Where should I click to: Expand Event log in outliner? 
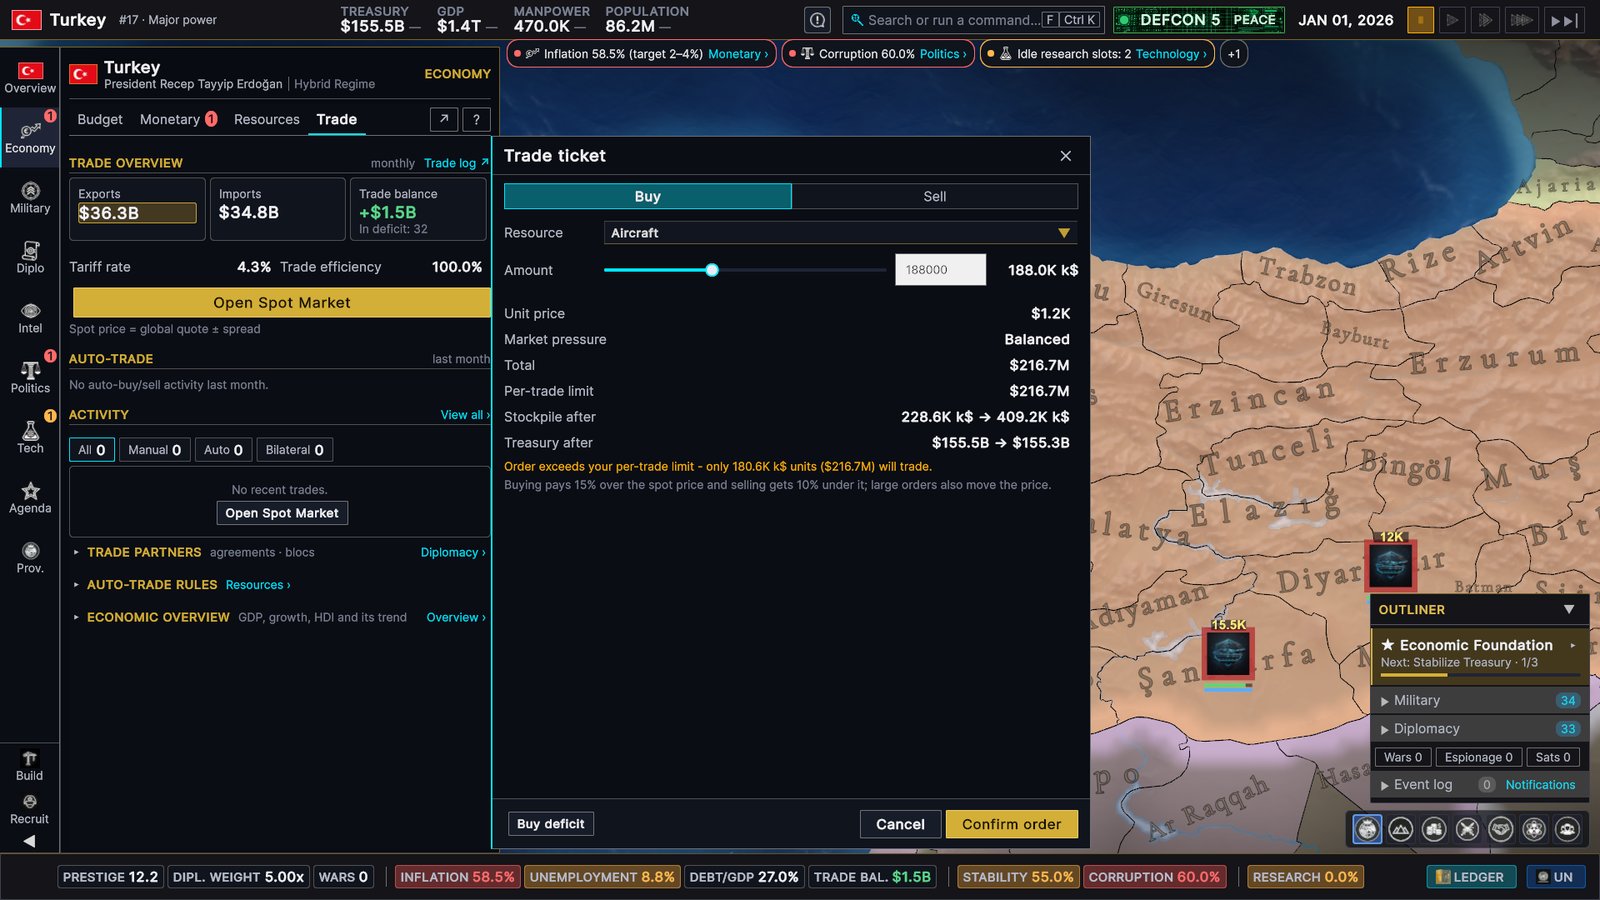[x=1416, y=785]
